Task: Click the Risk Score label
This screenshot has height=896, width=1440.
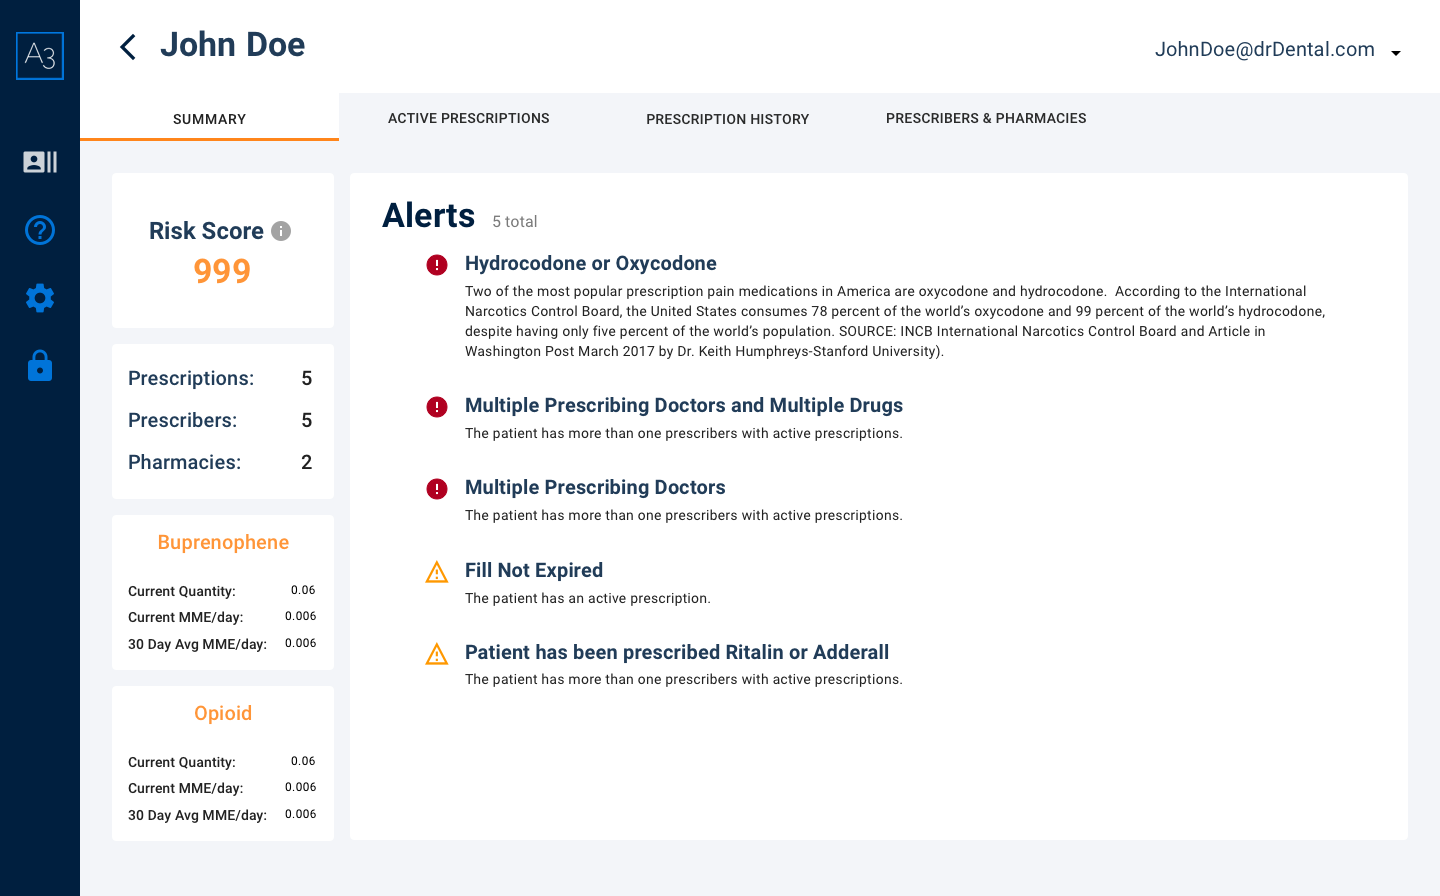Action: pos(206,231)
